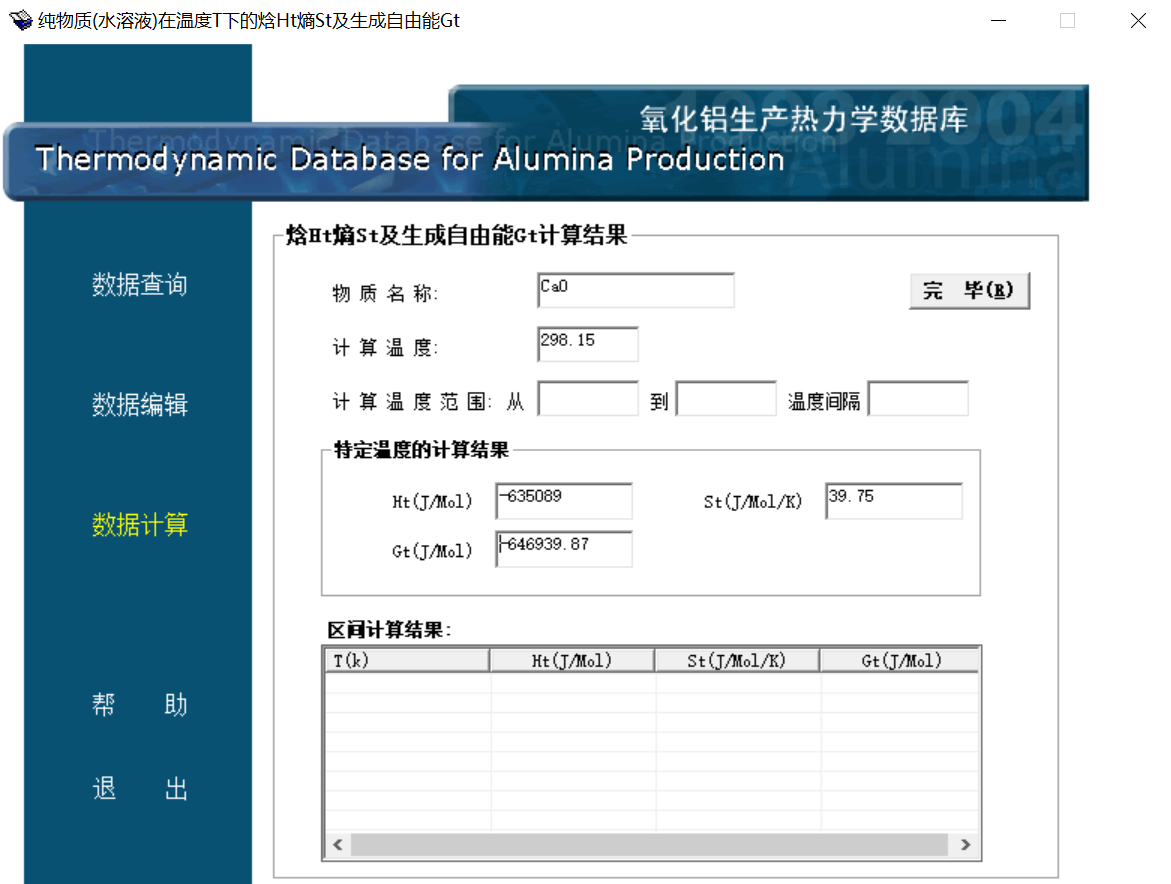Click the Gt(J/Mol) table column header
Screen dimensions: 1171x884
(900, 660)
